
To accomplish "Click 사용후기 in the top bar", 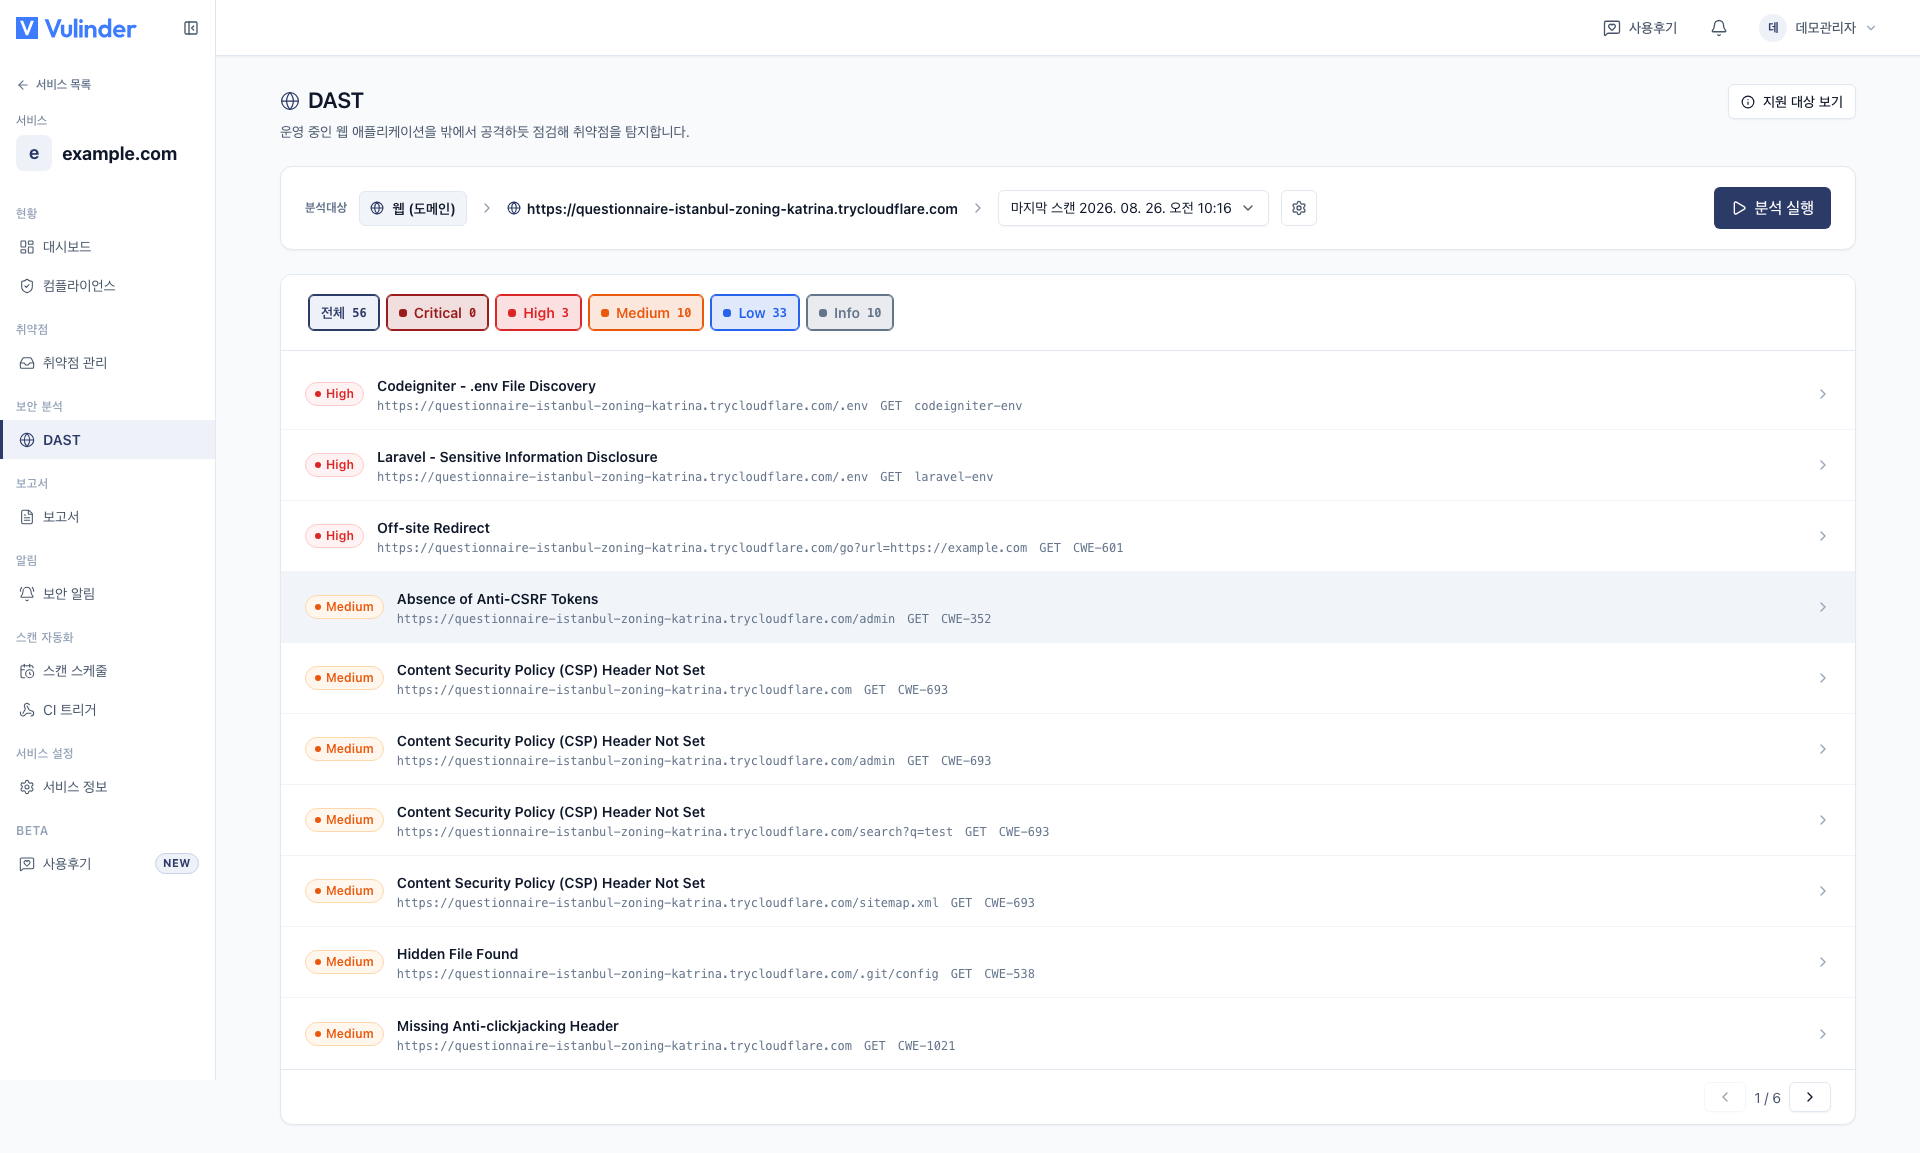I will [1640, 28].
